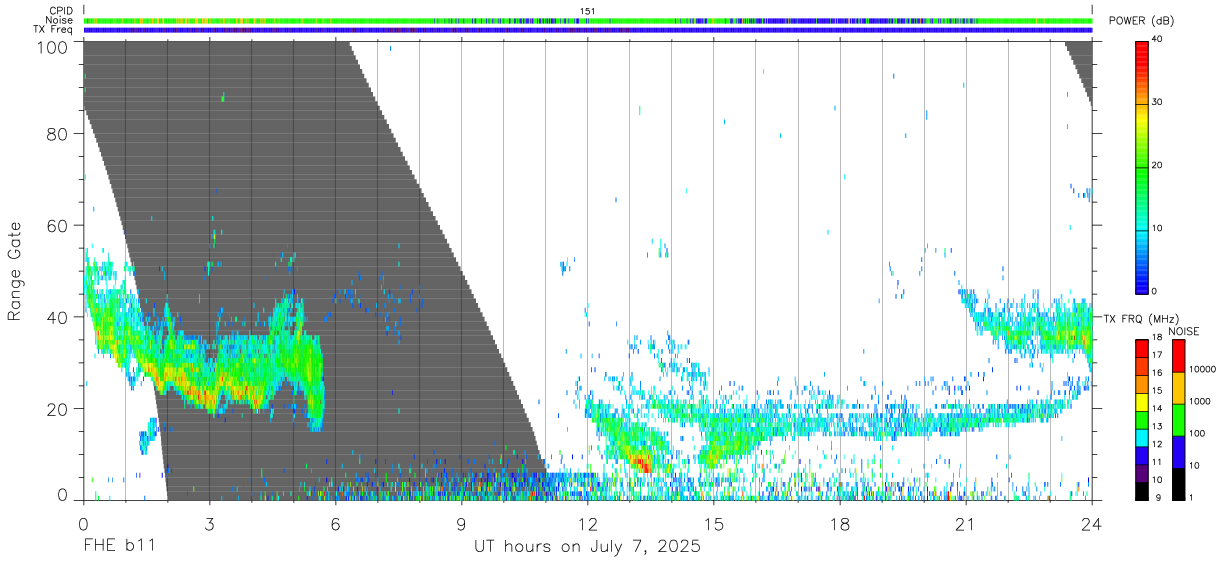Click the 1000 label on NOISE scale
This screenshot has height=567, width=1228.
pyautogui.click(x=1201, y=401)
